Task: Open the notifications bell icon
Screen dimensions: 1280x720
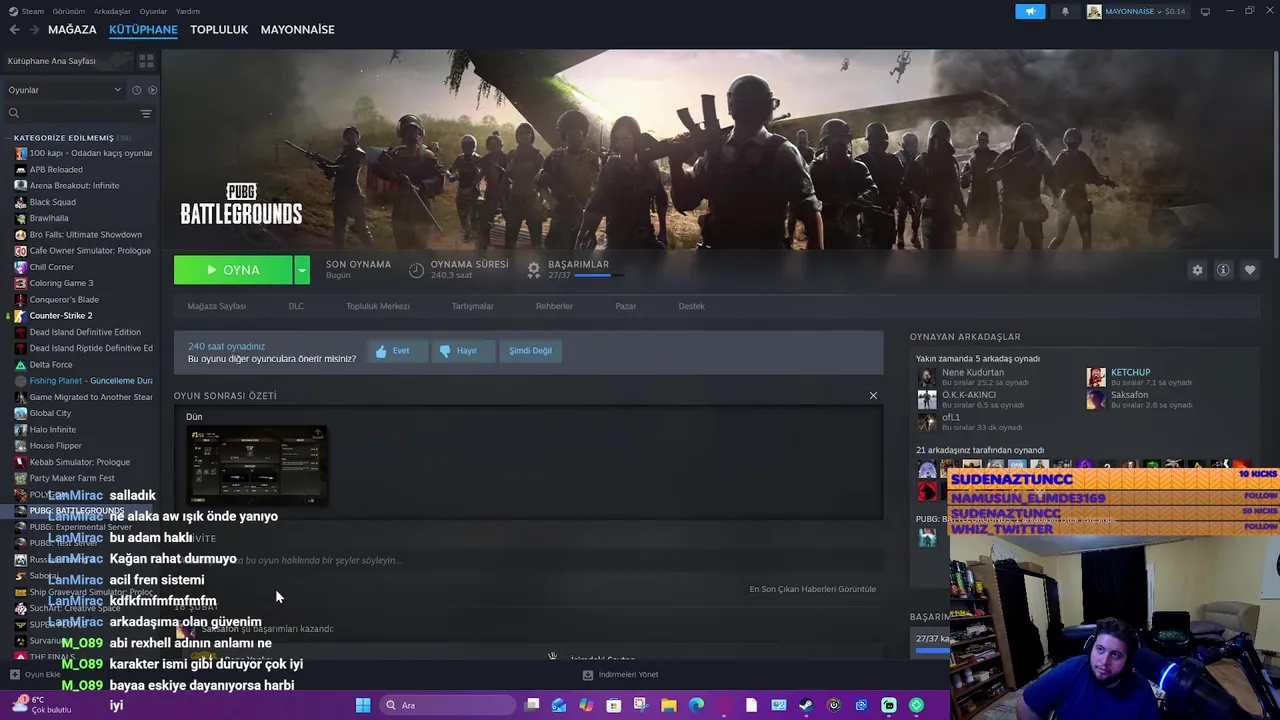Action: pyautogui.click(x=1065, y=11)
